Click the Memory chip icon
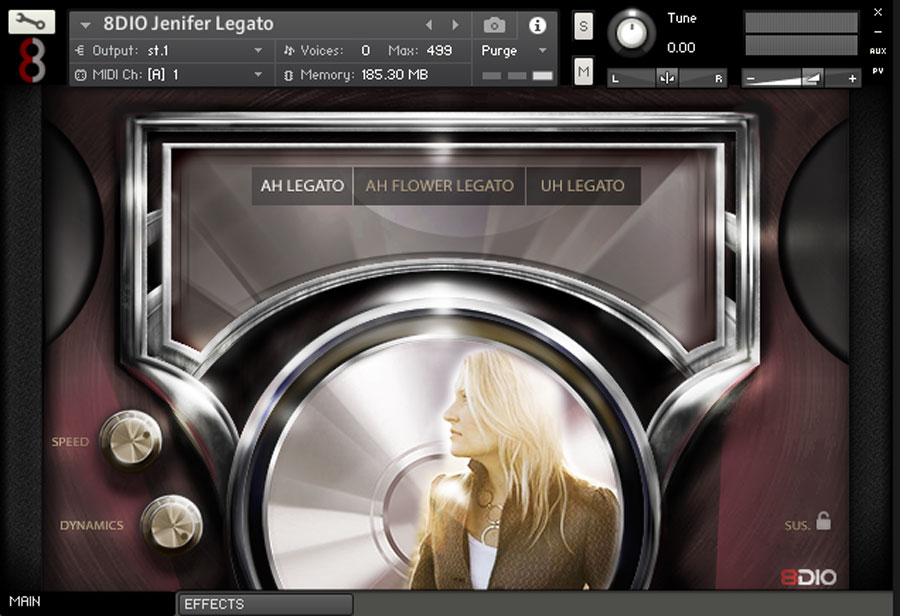Screen dimensions: 900x616 (289, 75)
